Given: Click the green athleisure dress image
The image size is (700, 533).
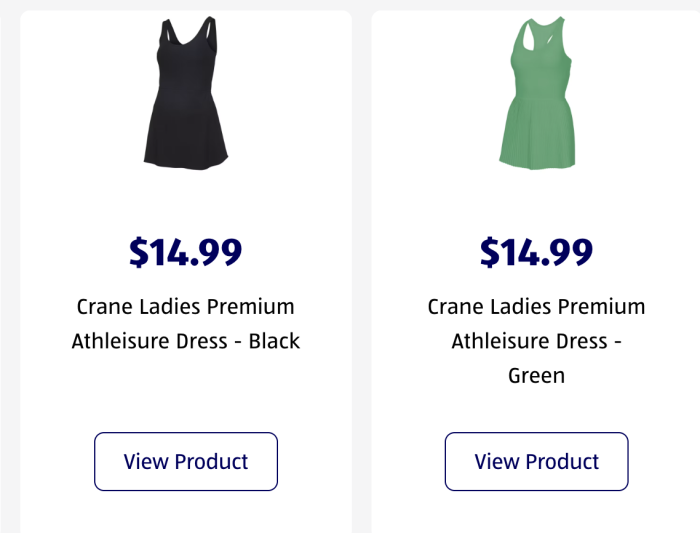Looking at the screenshot, I should (538, 95).
